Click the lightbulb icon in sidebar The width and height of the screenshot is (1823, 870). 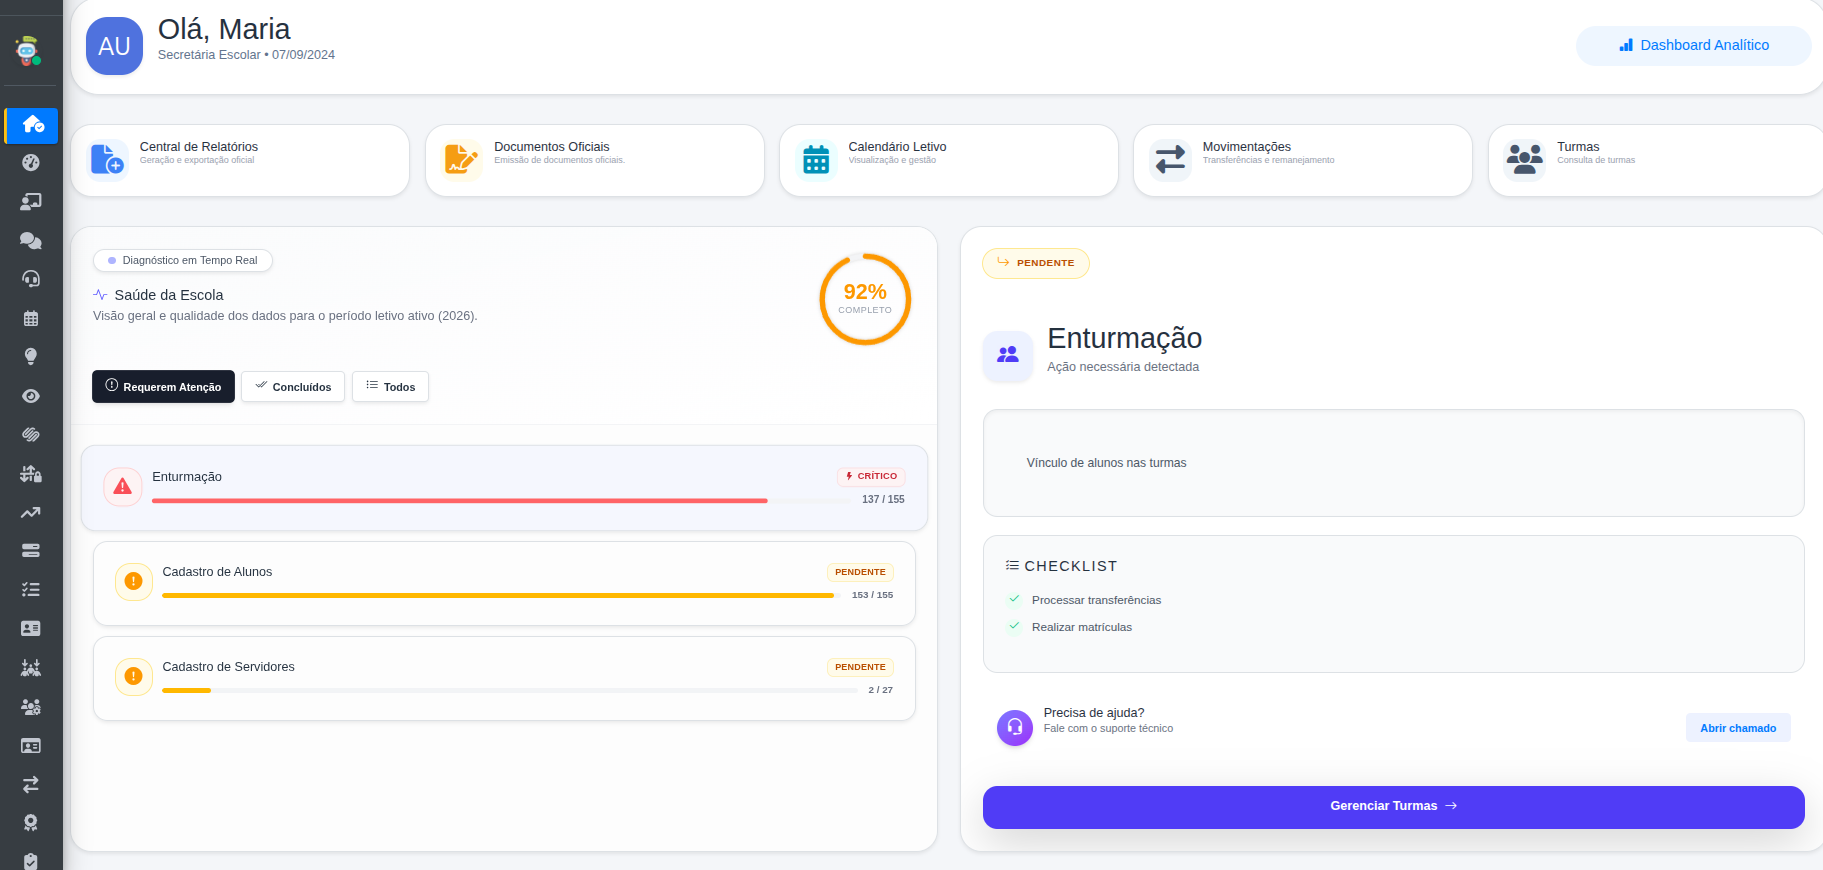point(31,357)
